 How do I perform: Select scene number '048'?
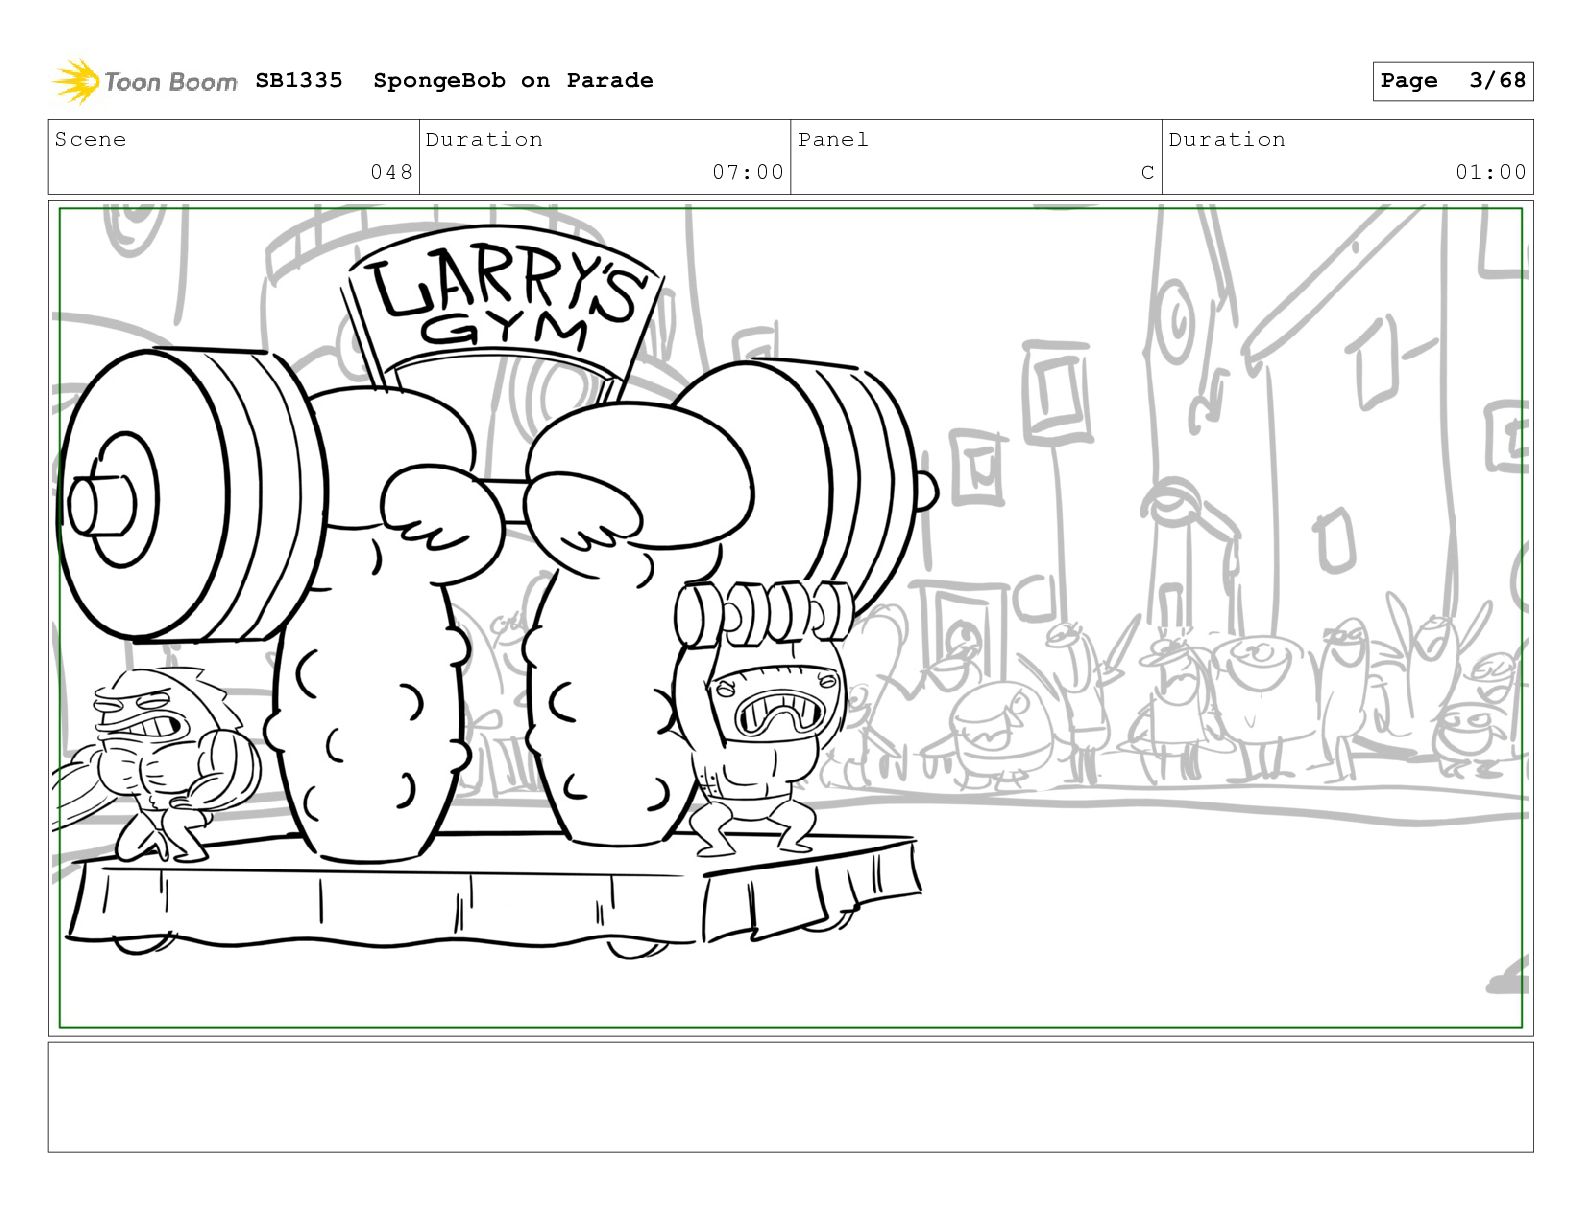pyautogui.click(x=391, y=172)
